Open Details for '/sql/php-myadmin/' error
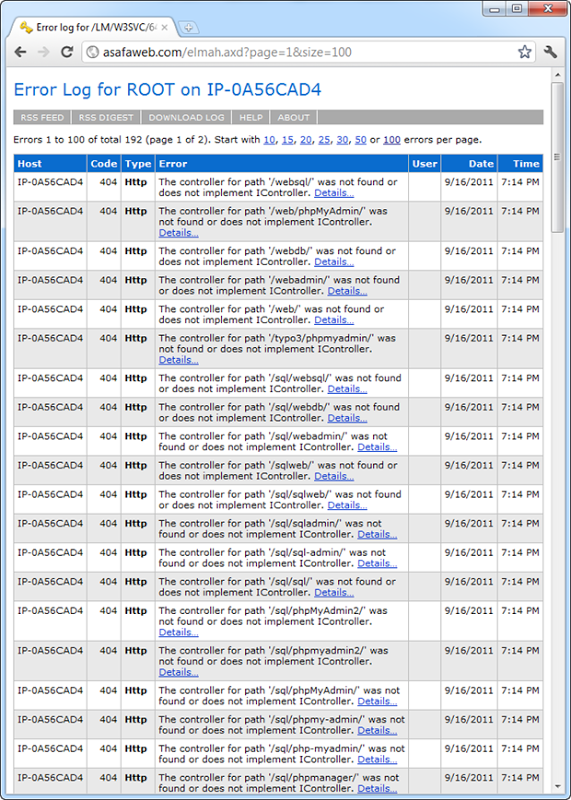Screen dimensions: 571x800 tap(377, 759)
